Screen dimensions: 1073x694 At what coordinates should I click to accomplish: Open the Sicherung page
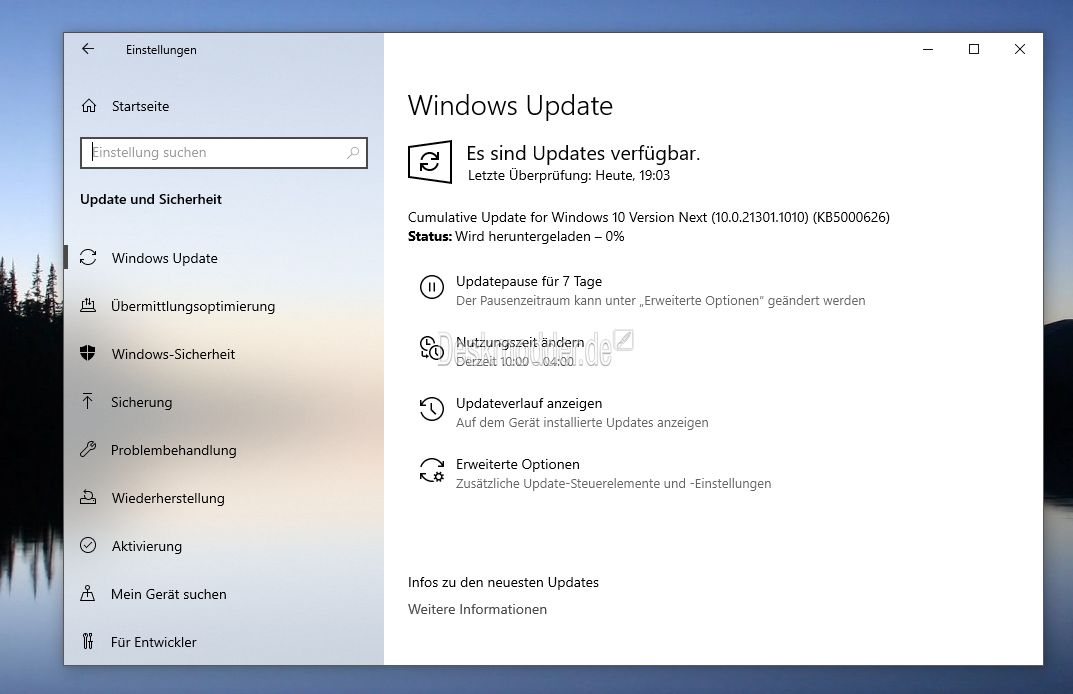coord(142,402)
